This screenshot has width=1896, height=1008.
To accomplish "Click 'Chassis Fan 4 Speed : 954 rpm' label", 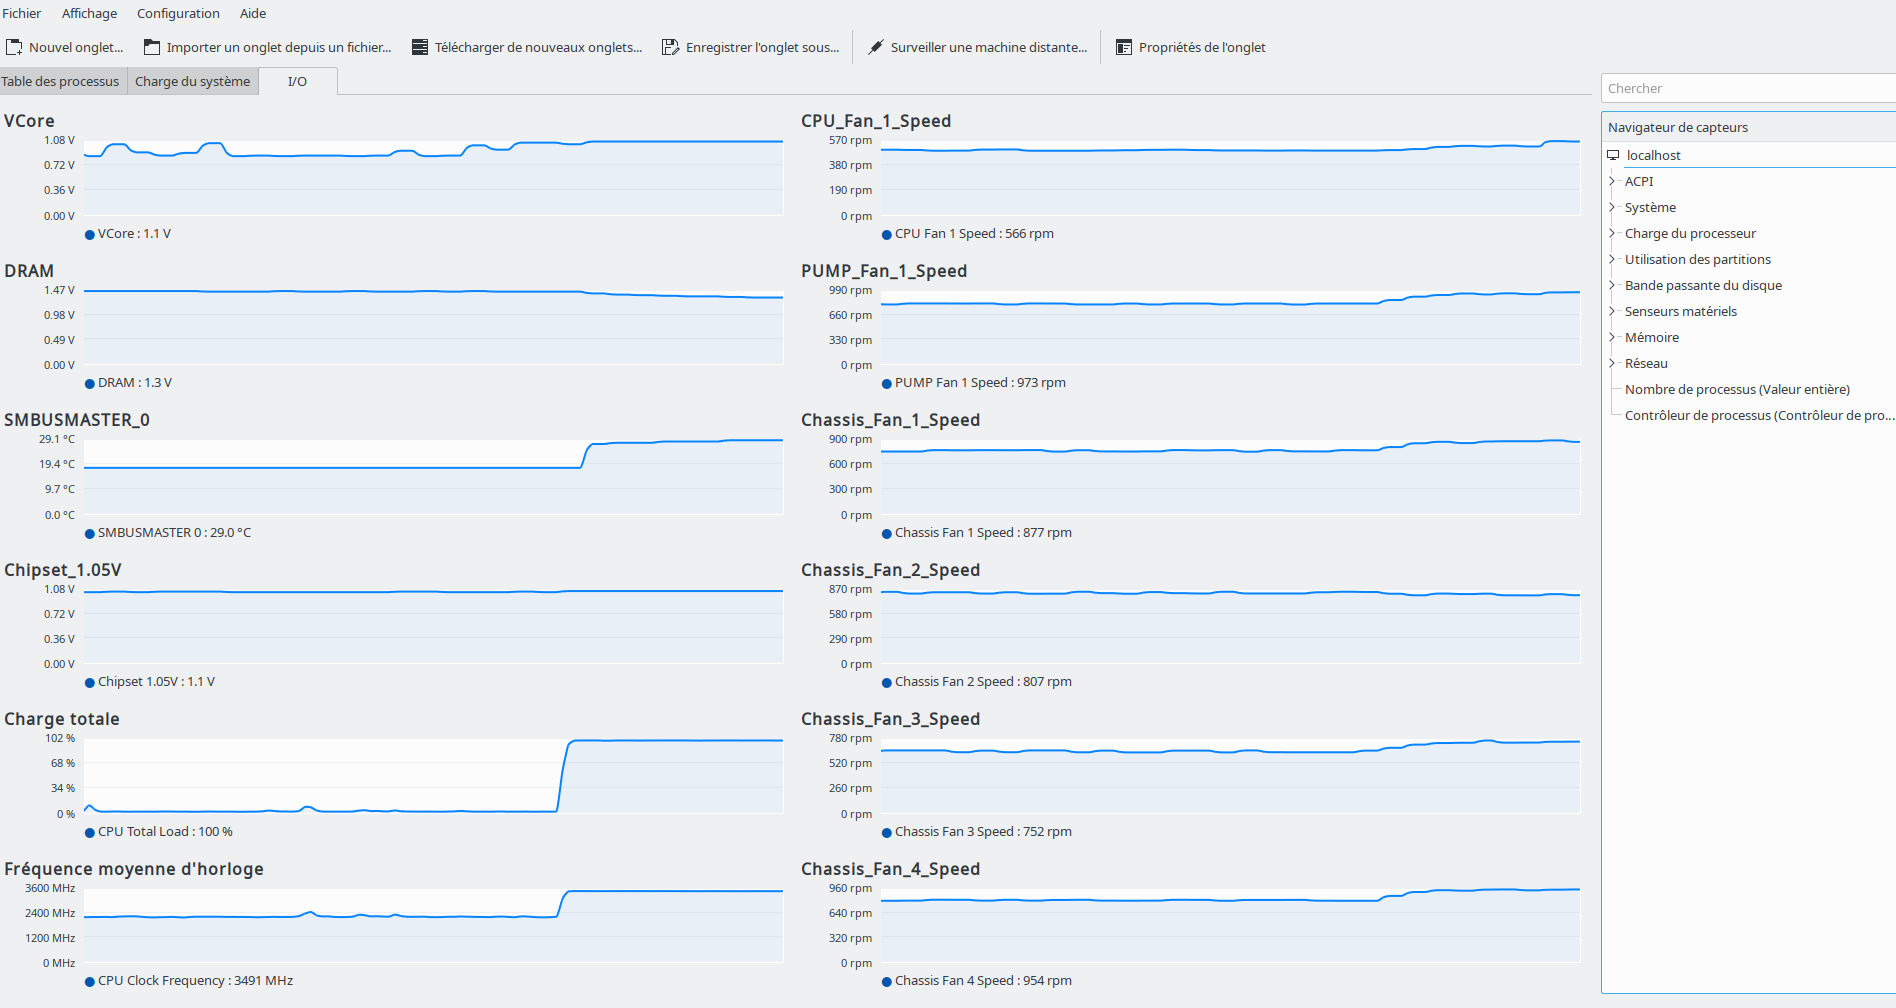I will (983, 981).
